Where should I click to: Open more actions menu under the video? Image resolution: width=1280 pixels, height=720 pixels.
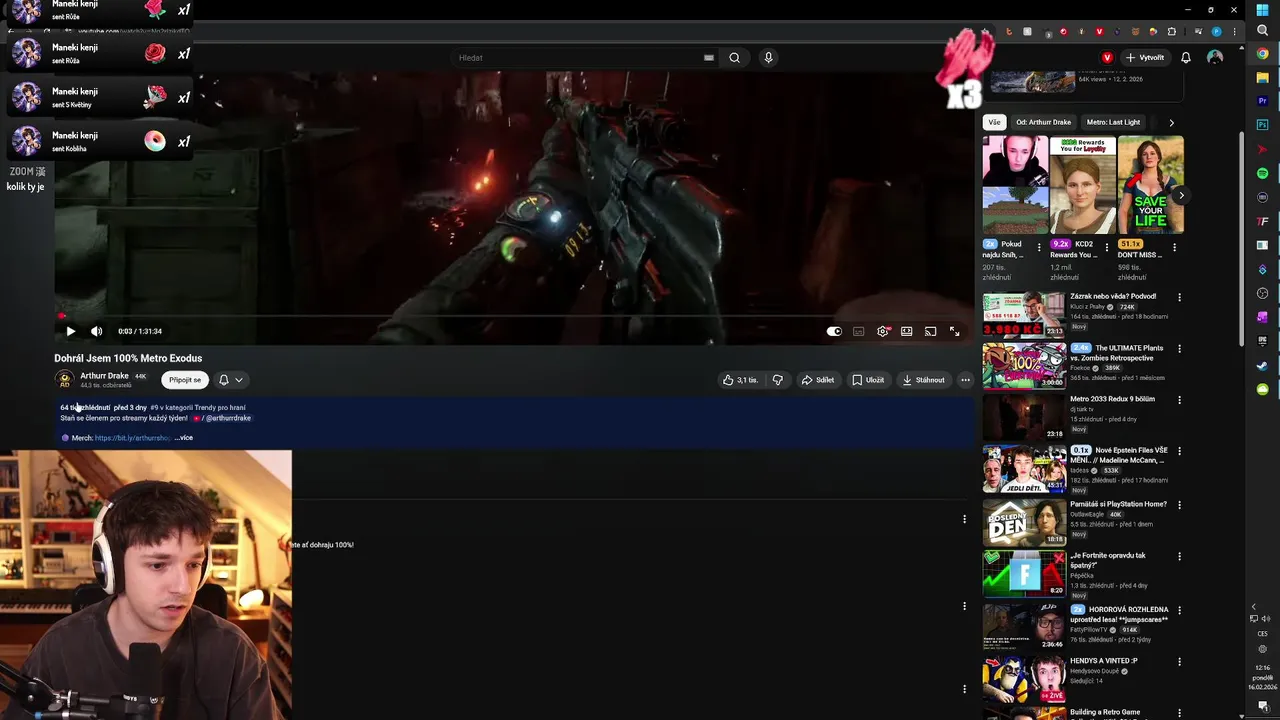point(965,380)
